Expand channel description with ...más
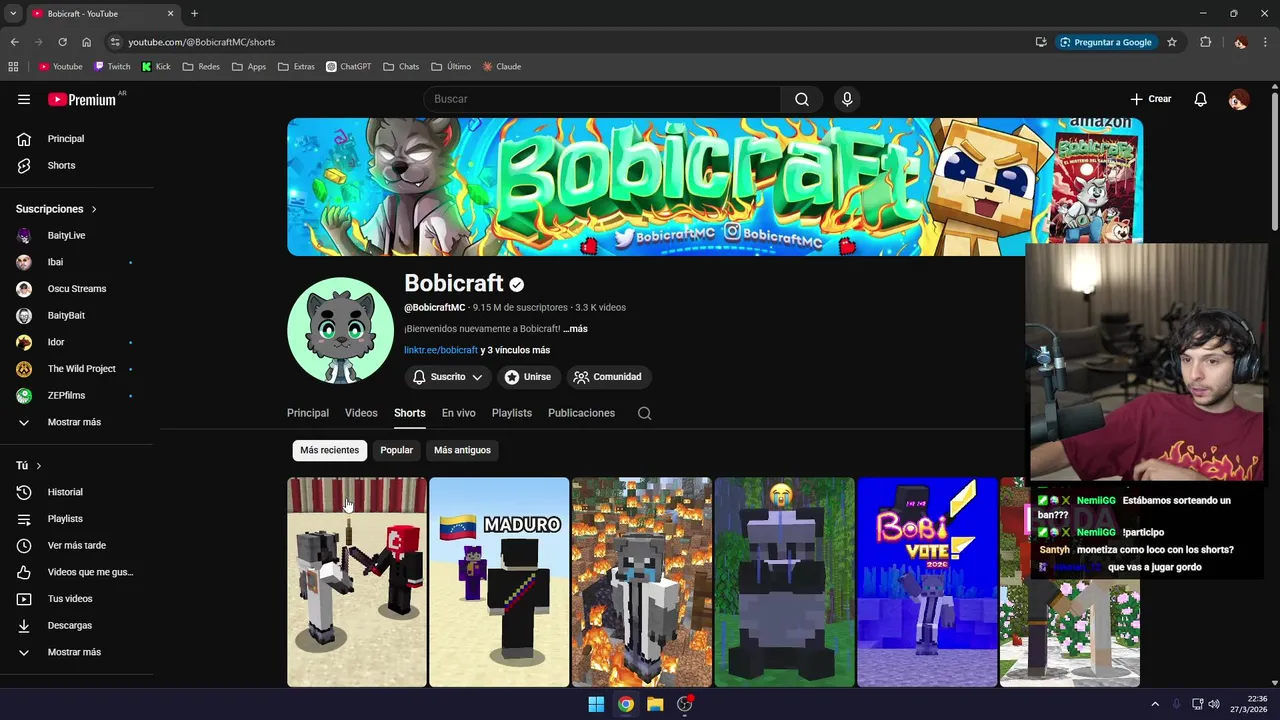Screen dimensions: 1280x720 (575, 329)
